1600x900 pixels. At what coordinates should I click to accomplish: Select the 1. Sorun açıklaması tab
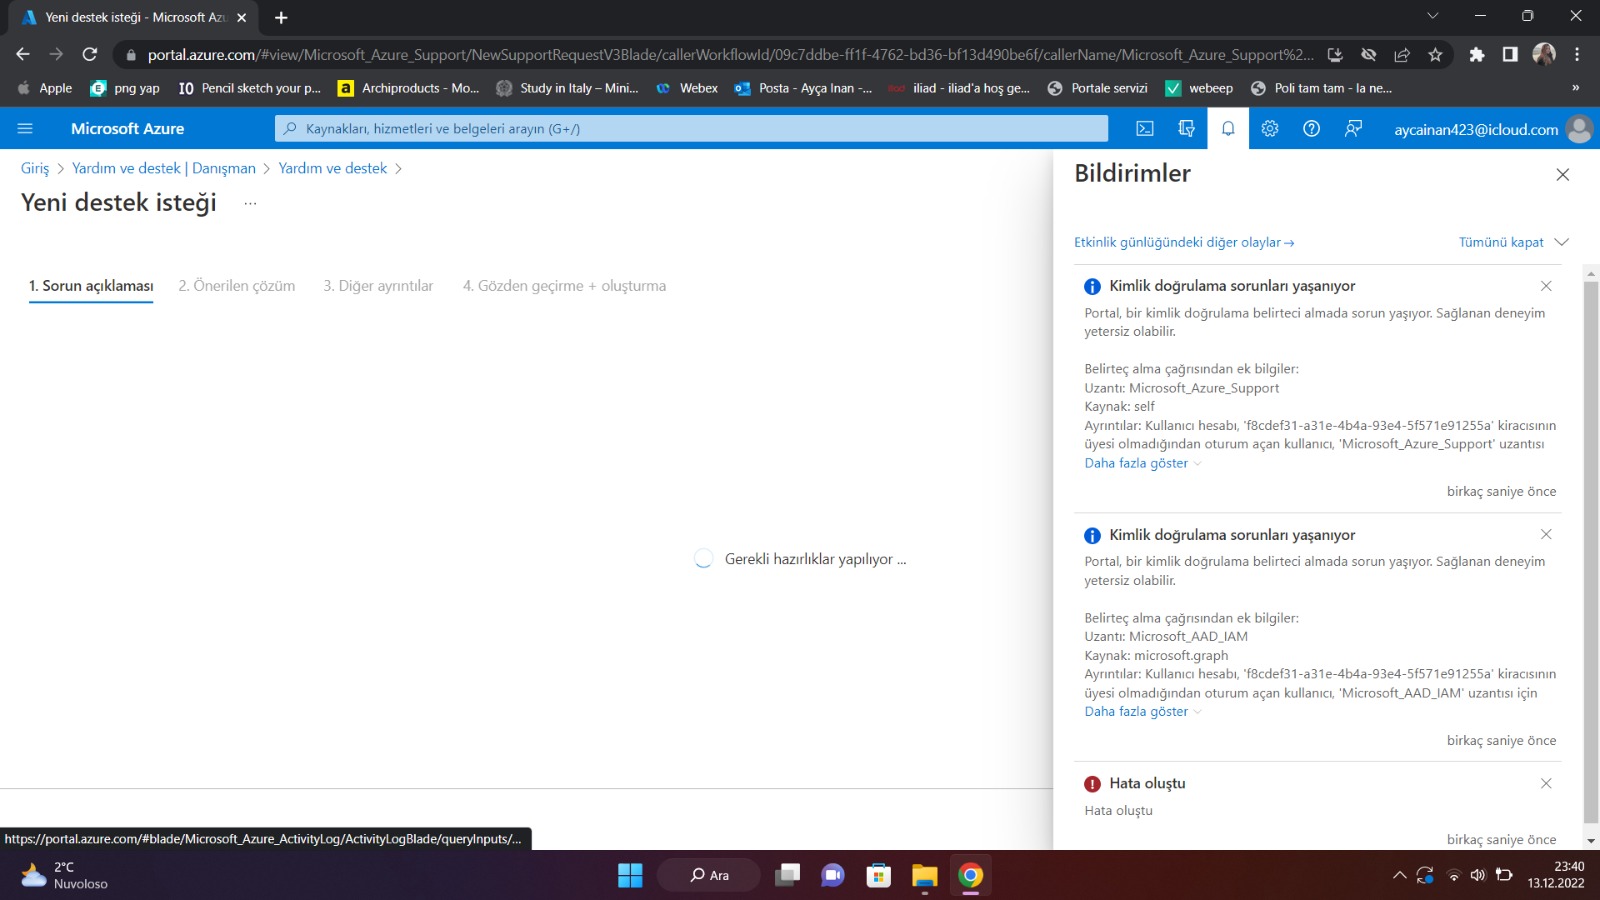pyautogui.click(x=91, y=286)
